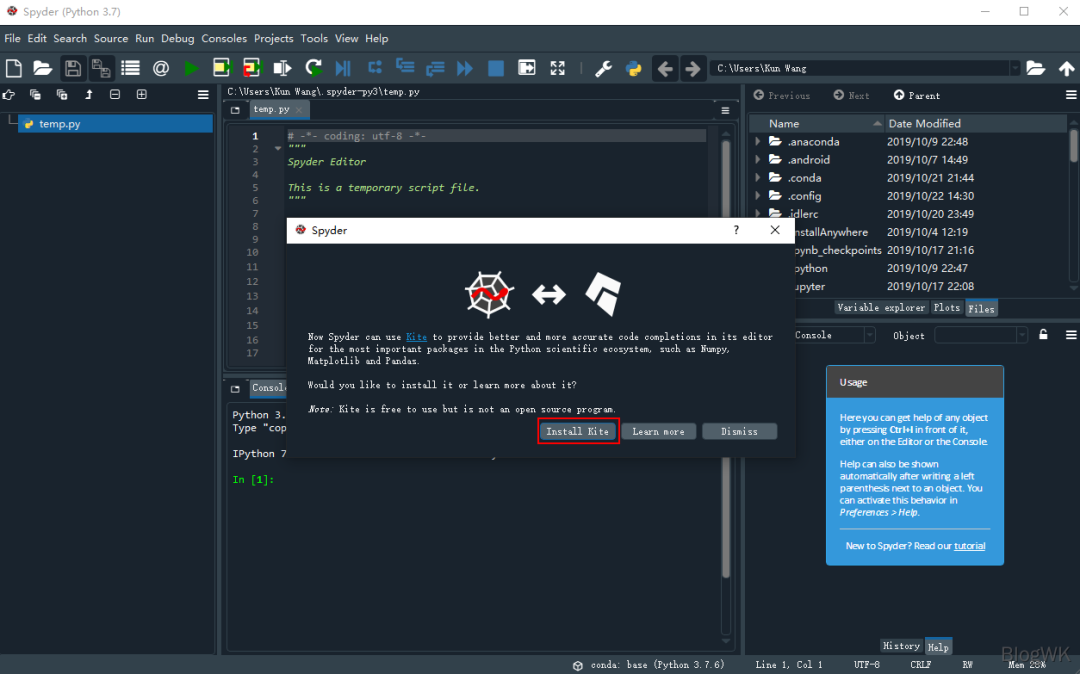Screen dimensions: 1080x674
Task: Create a new file from toolbar
Action: tap(14, 68)
